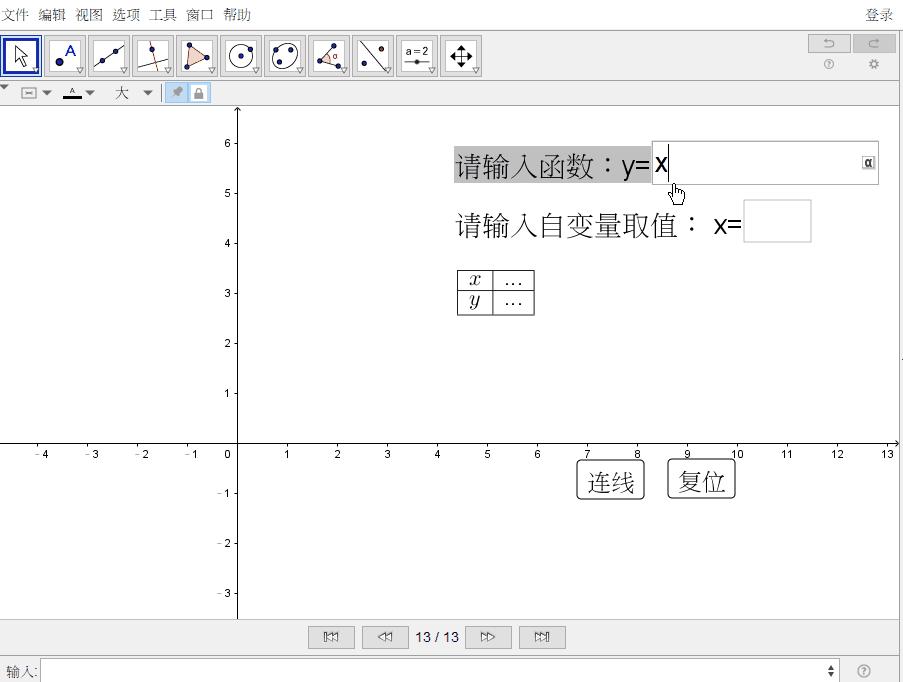903x682 pixels.
Task: Expand the Move tool options arrow
Action: [x=35, y=69]
